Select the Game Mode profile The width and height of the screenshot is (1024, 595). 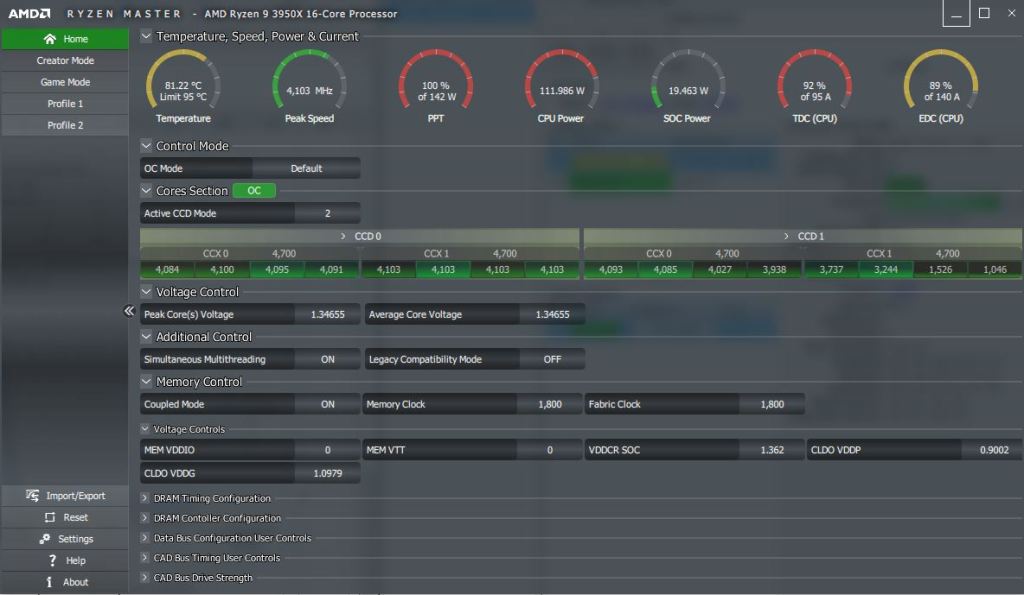click(x=65, y=82)
